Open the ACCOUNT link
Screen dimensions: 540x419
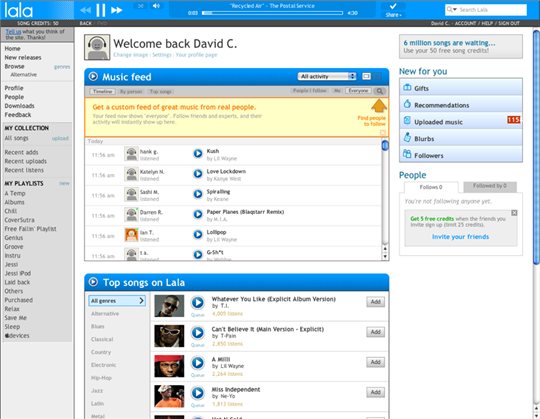[x=465, y=23]
